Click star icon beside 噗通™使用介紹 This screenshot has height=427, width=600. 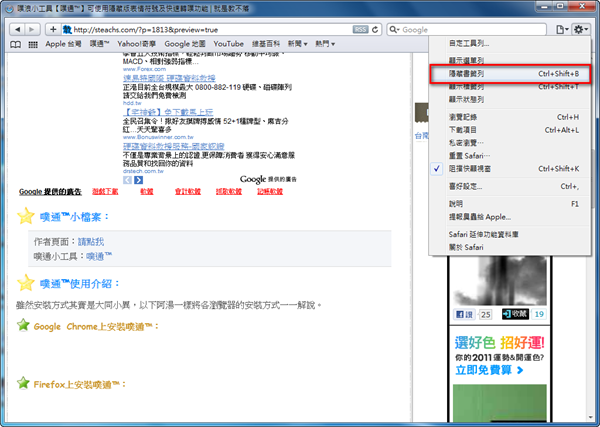pos(26,283)
